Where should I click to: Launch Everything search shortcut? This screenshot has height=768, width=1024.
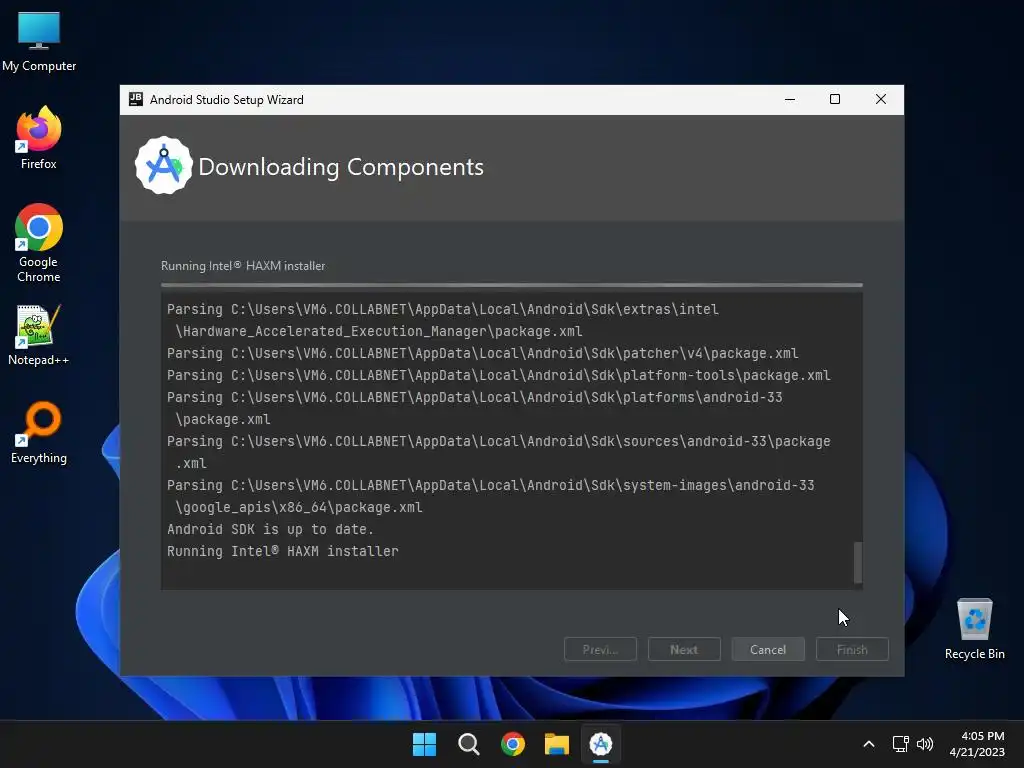(x=39, y=432)
